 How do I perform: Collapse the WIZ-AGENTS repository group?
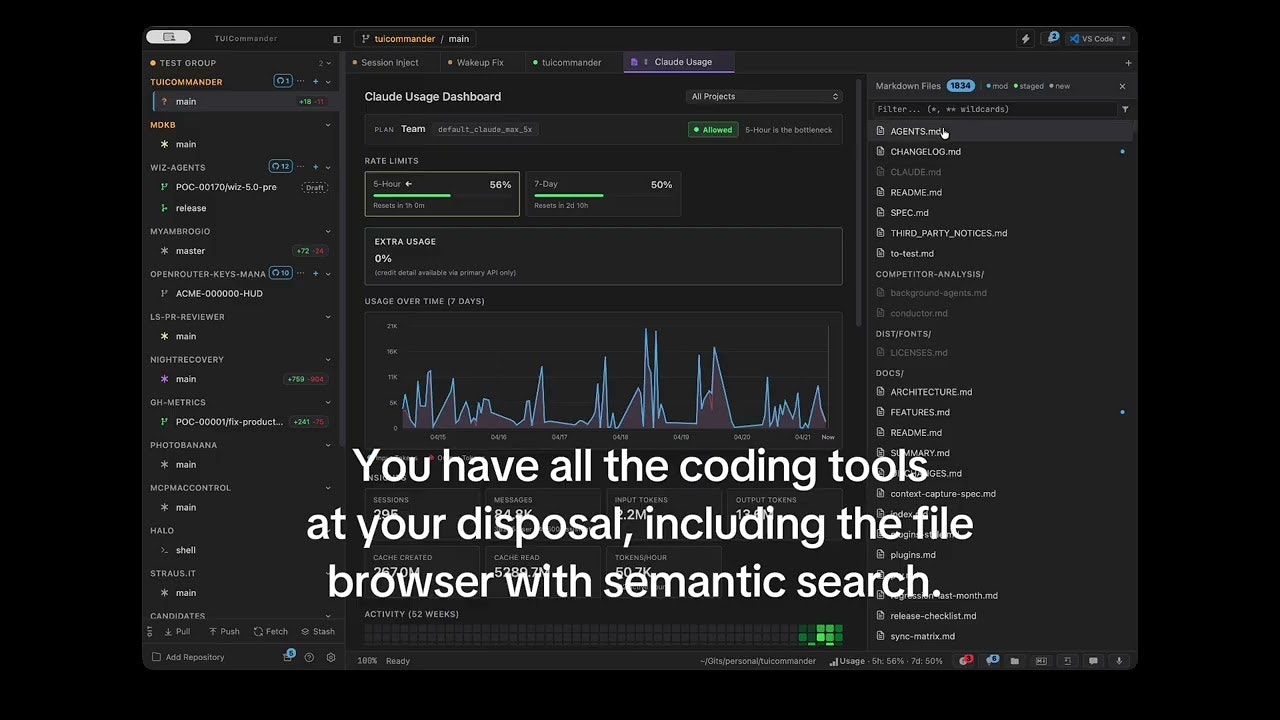coord(328,167)
